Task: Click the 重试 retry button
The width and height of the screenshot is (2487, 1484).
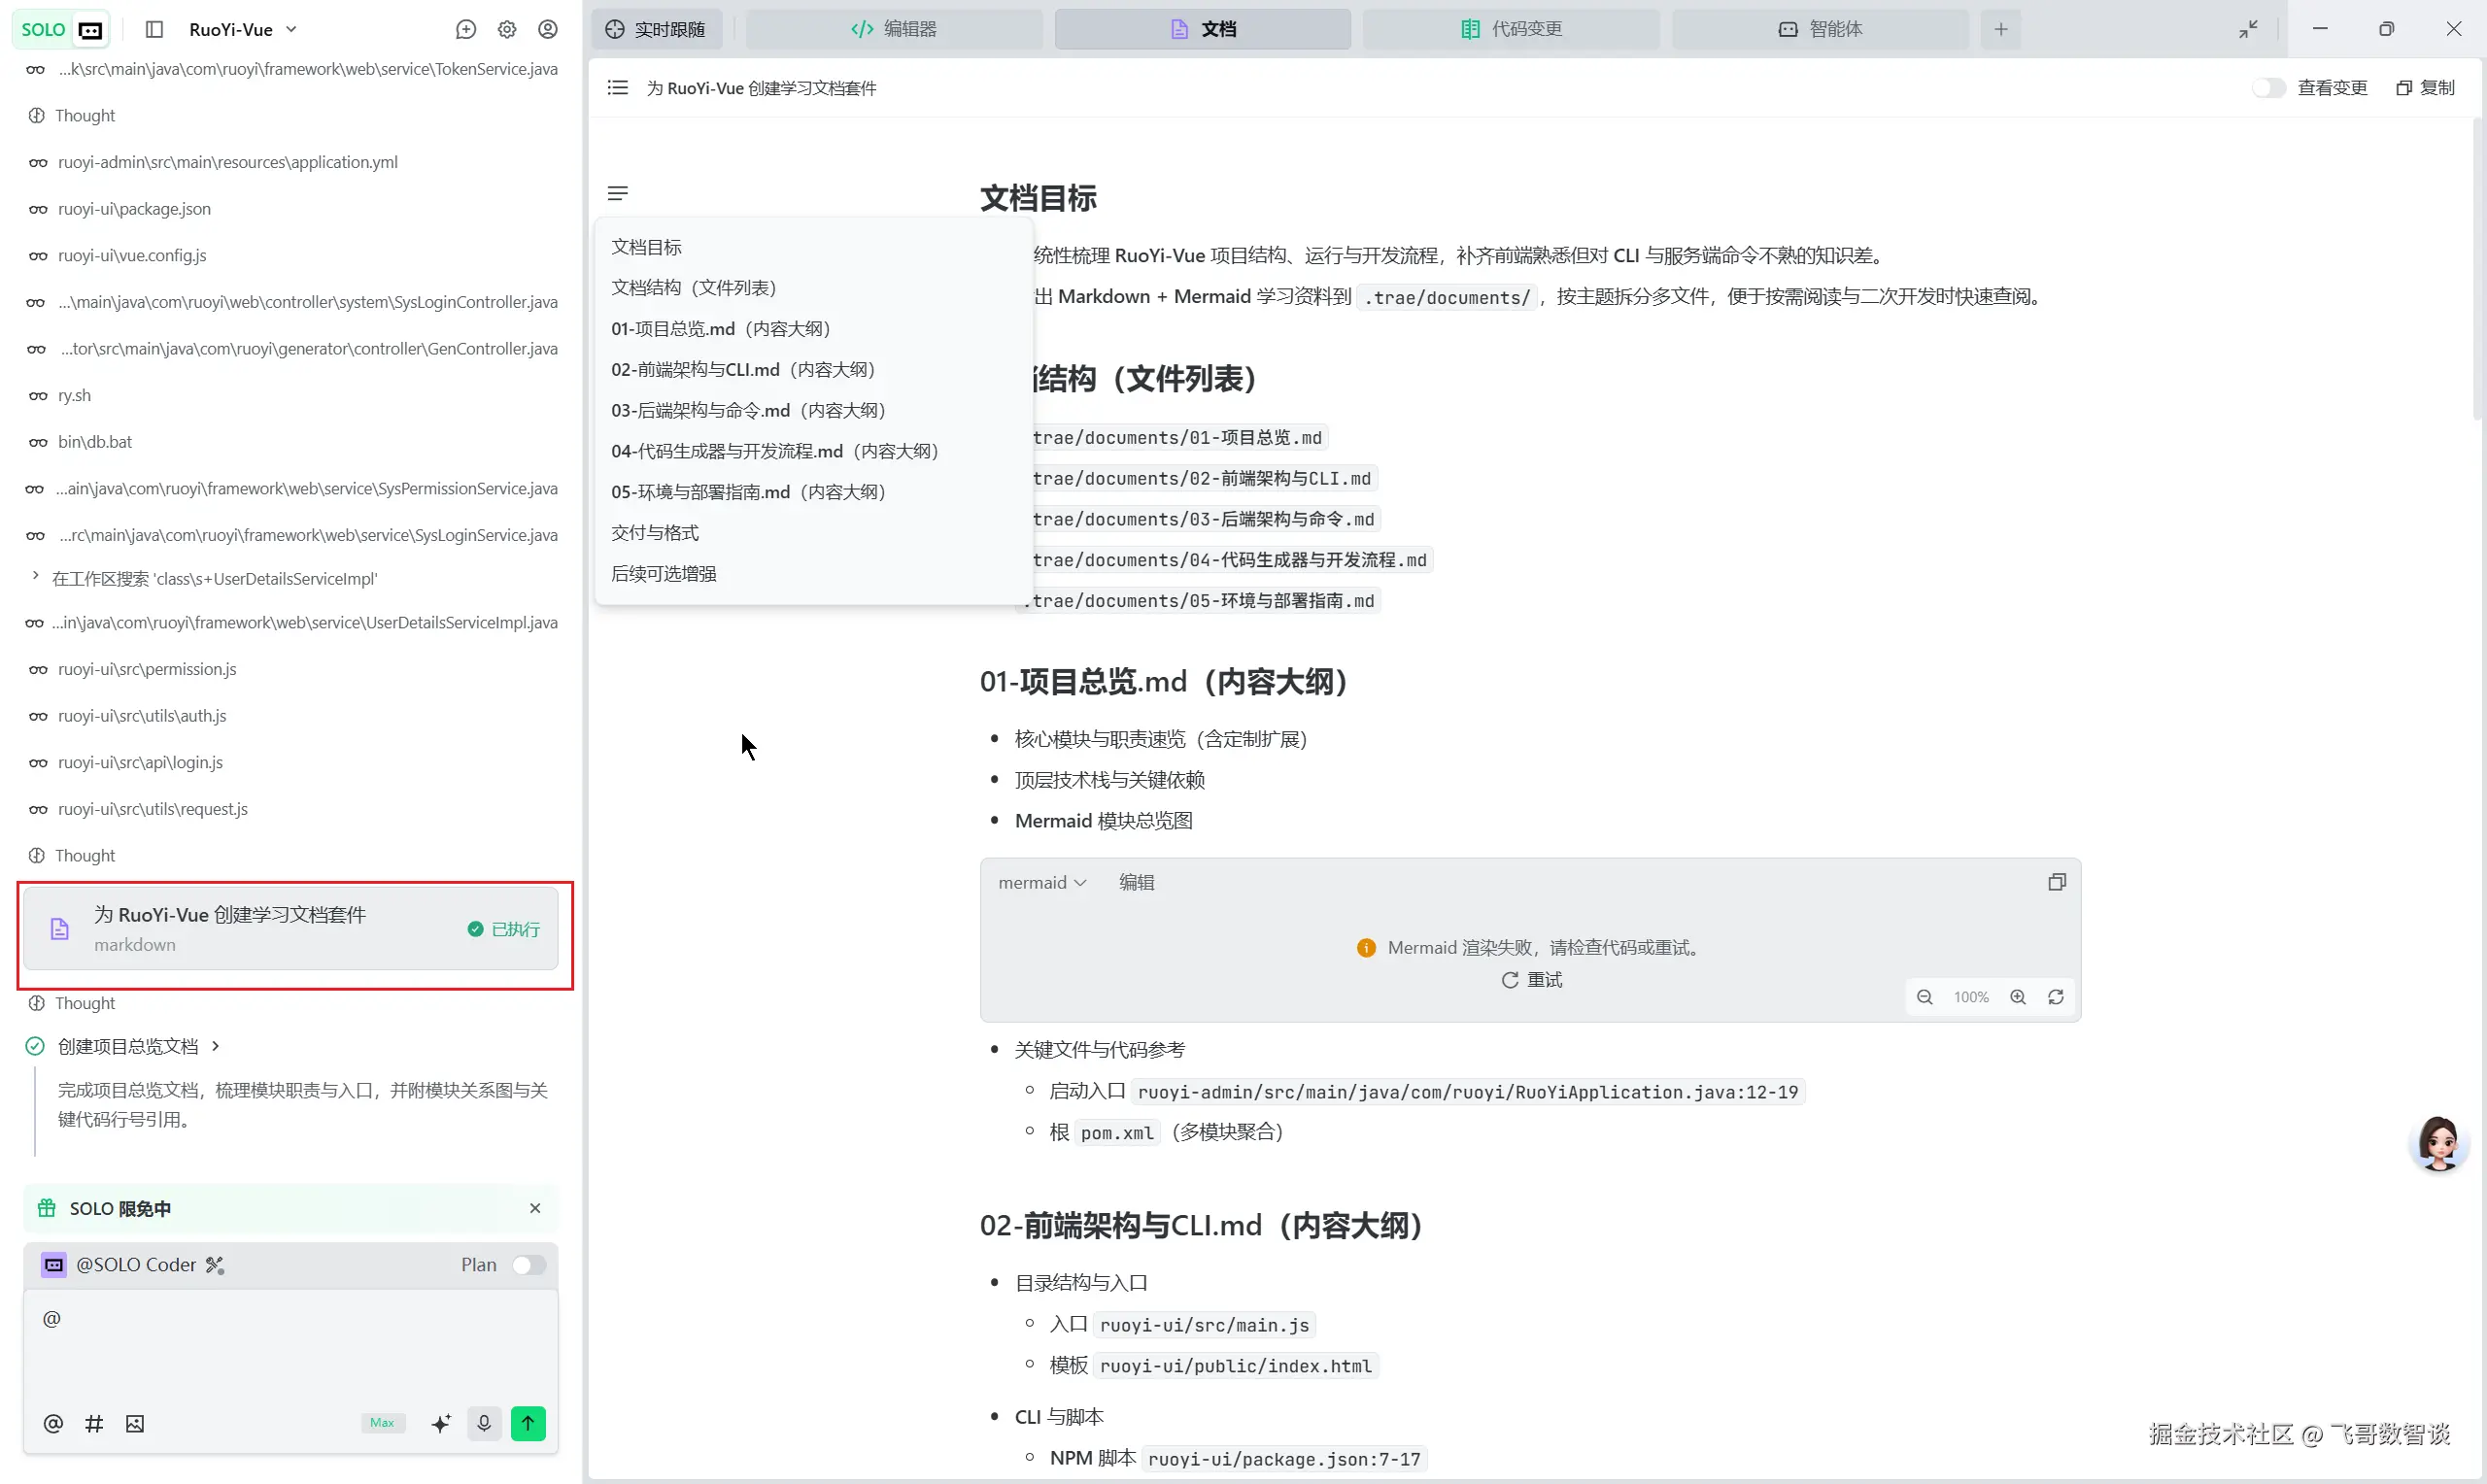Action: [1532, 980]
